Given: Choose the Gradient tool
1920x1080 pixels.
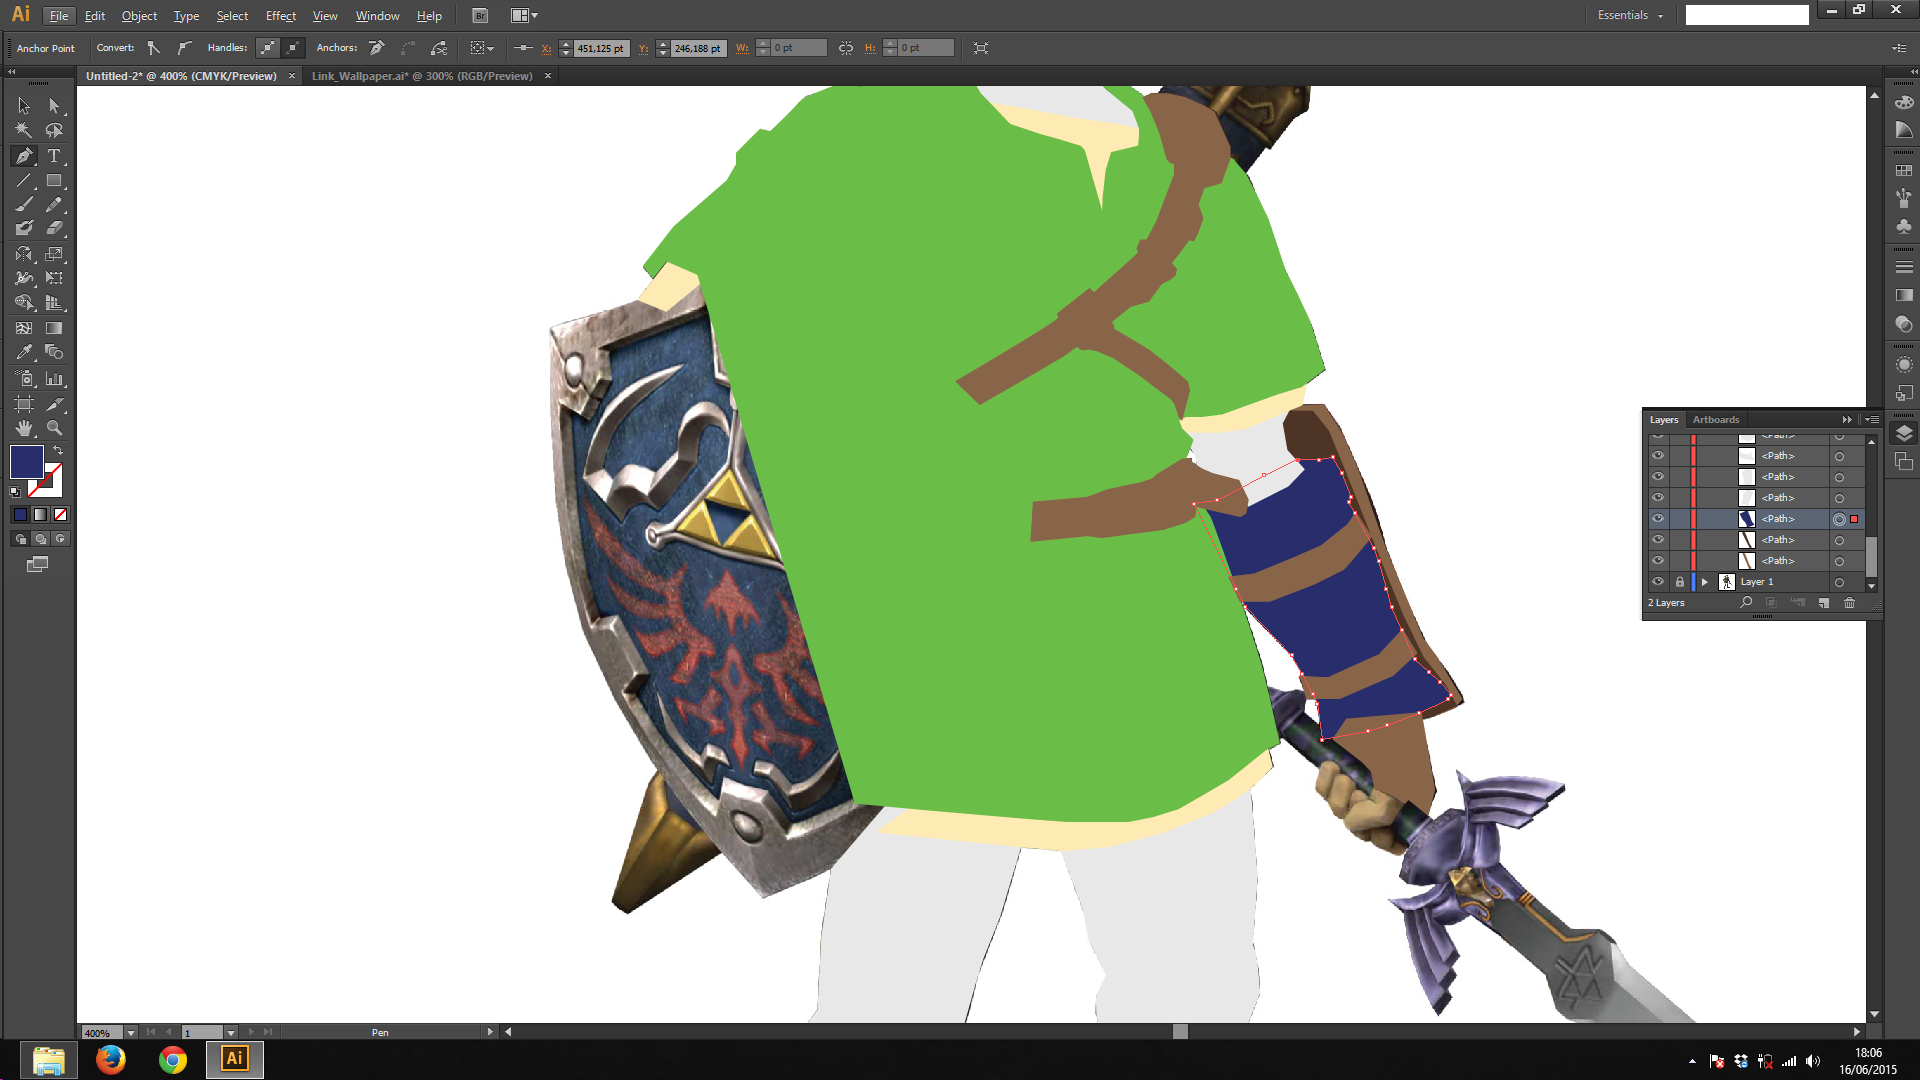Looking at the screenshot, I should tap(54, 328).
